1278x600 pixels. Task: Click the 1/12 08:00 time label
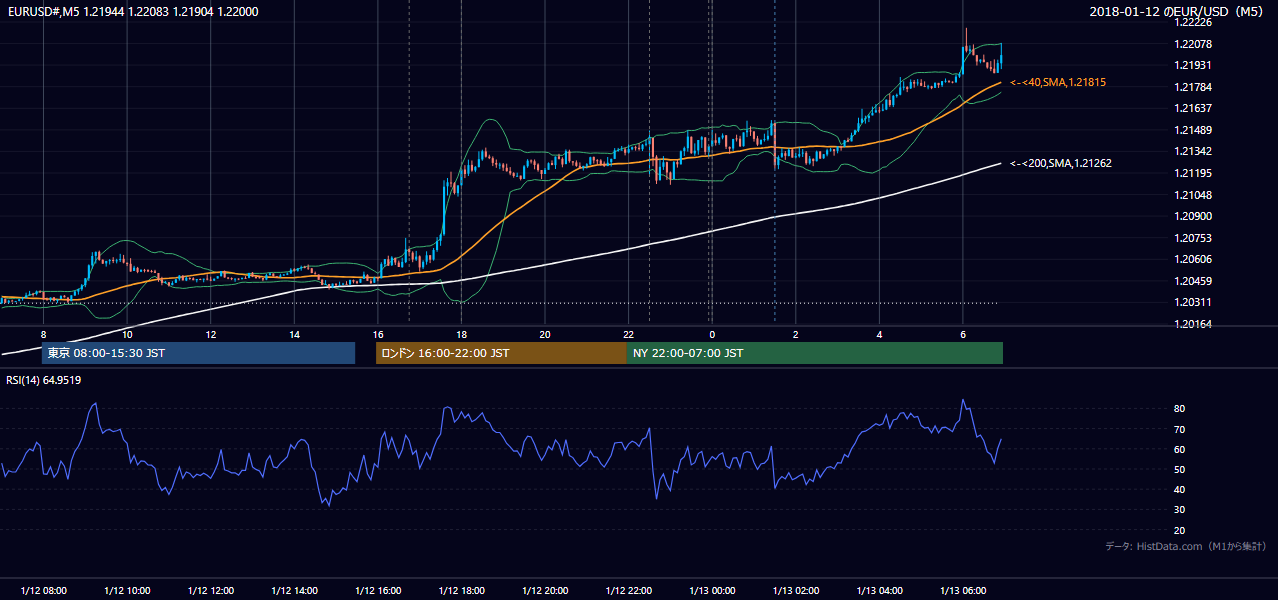tap(43, 591)
